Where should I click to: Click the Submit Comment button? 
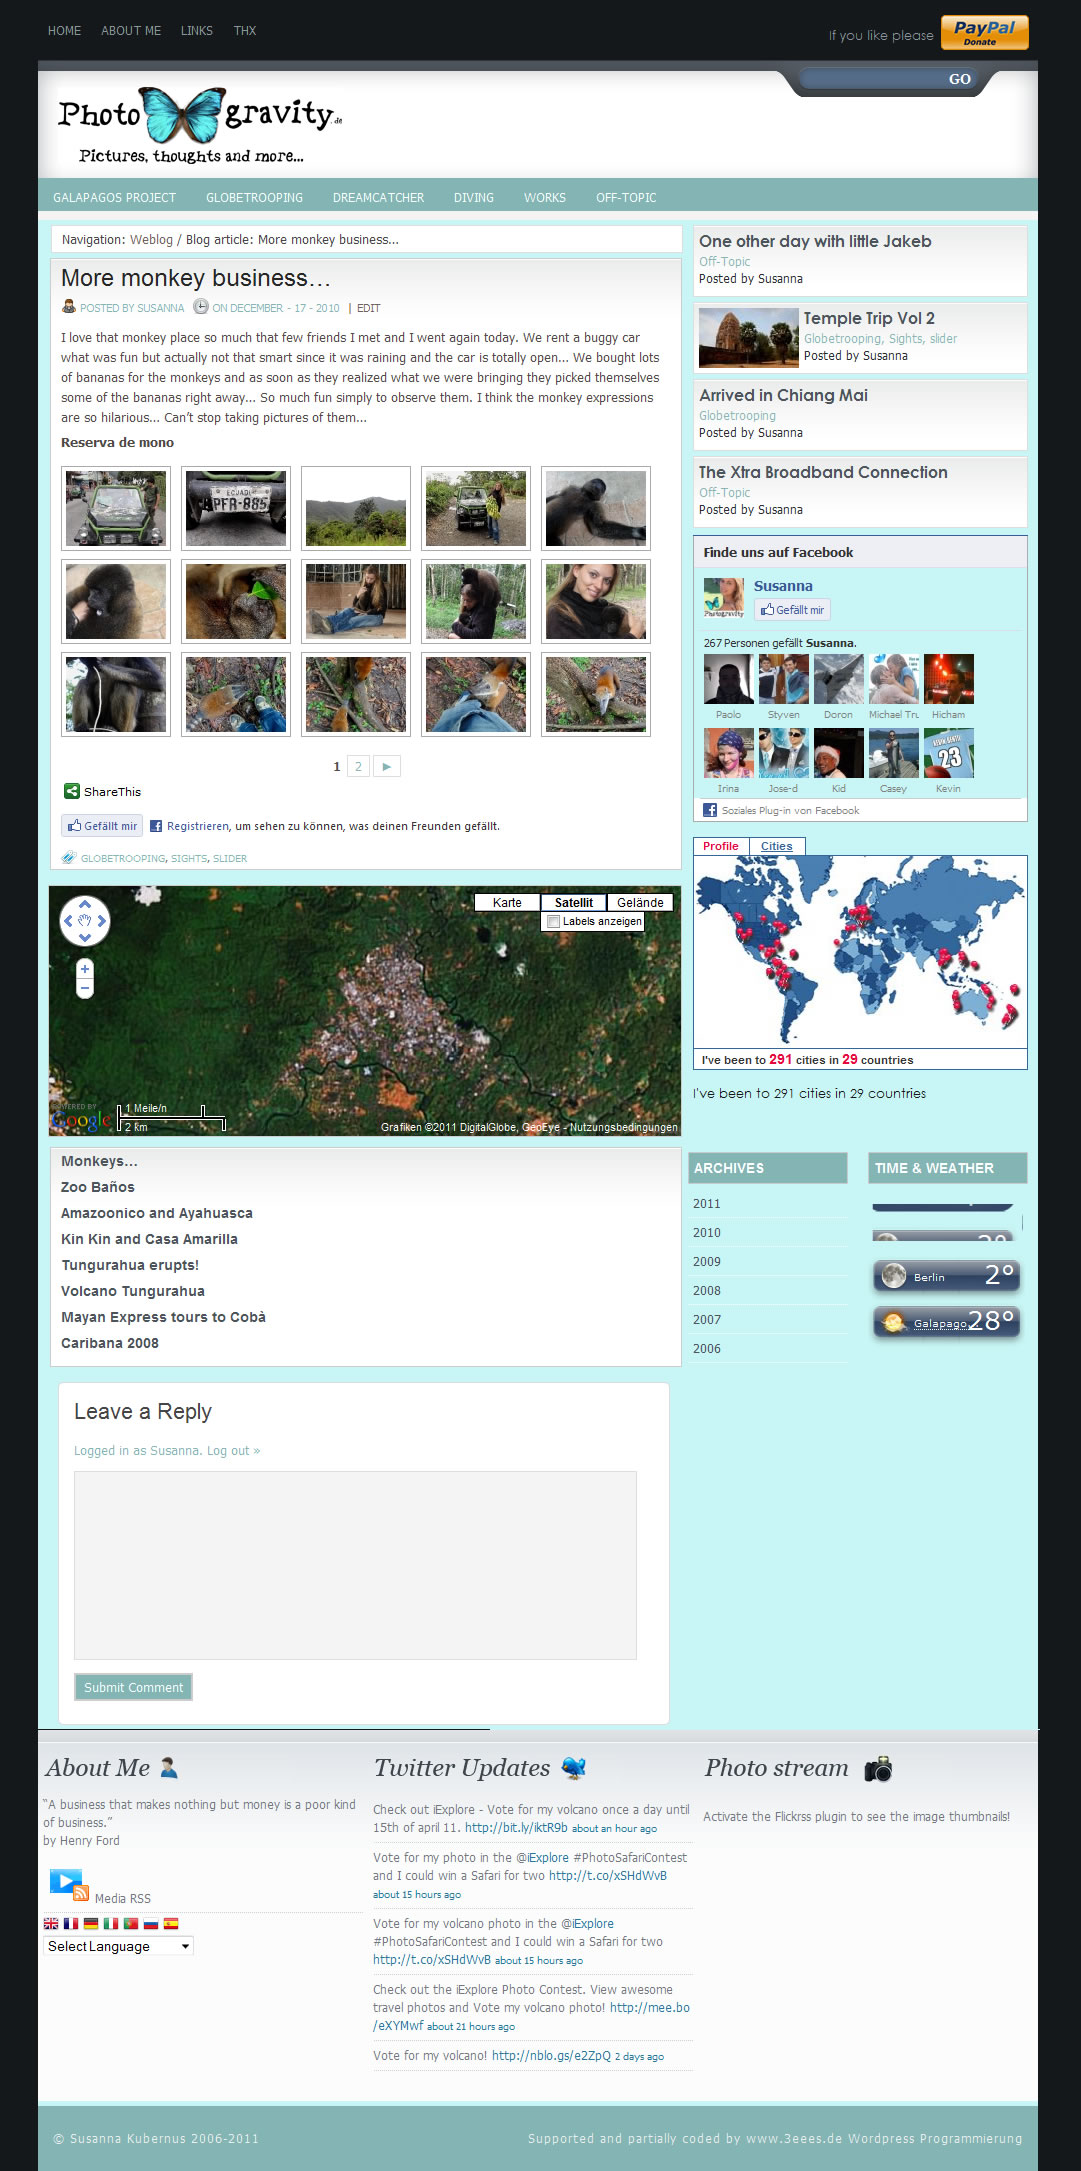pyautogui.click(x=133, y=1687)
